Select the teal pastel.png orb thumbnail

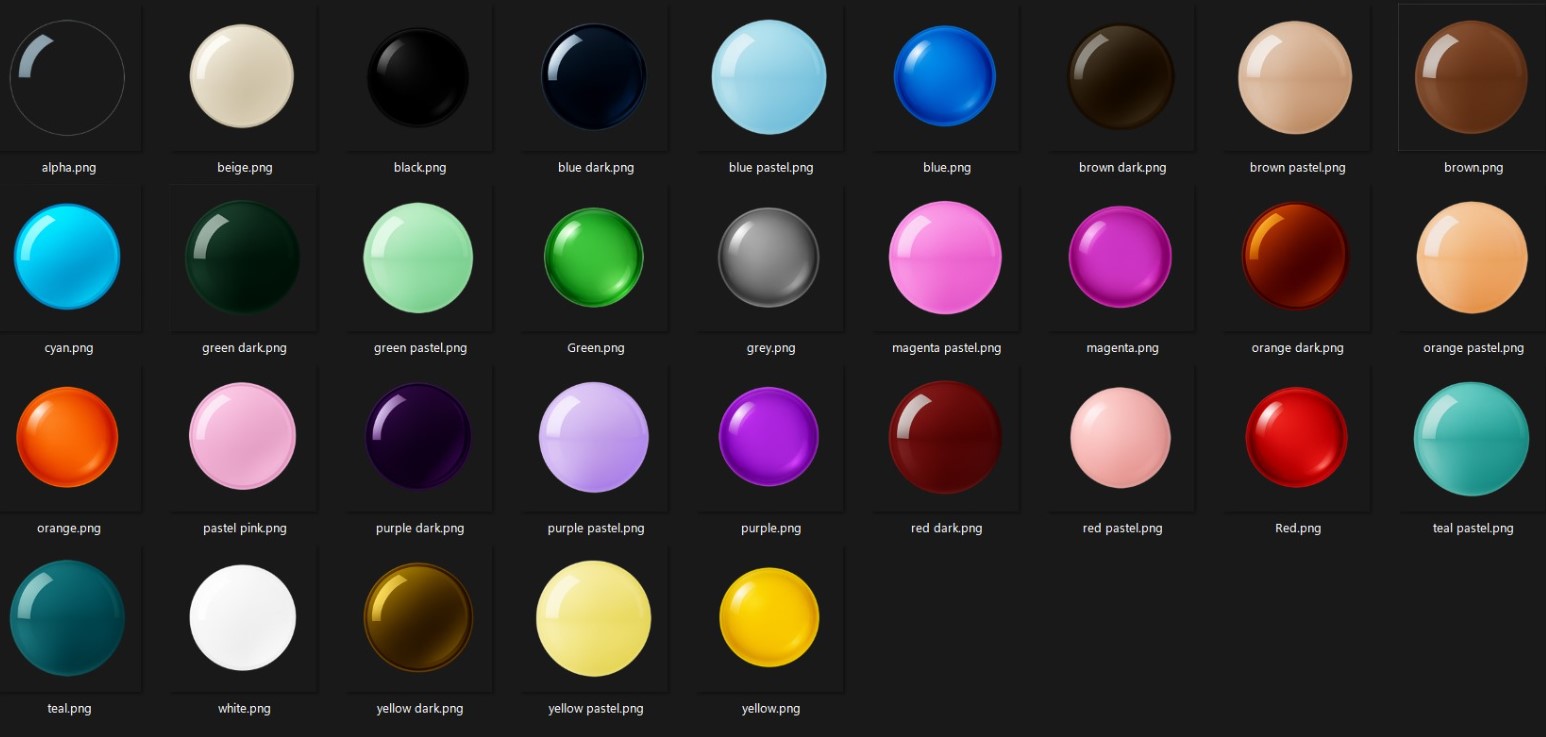point(1471,437)
